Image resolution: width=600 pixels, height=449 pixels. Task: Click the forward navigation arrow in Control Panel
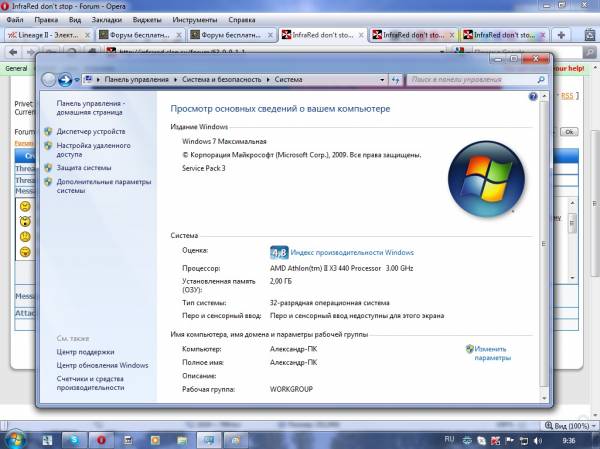[x=65, y=80]
